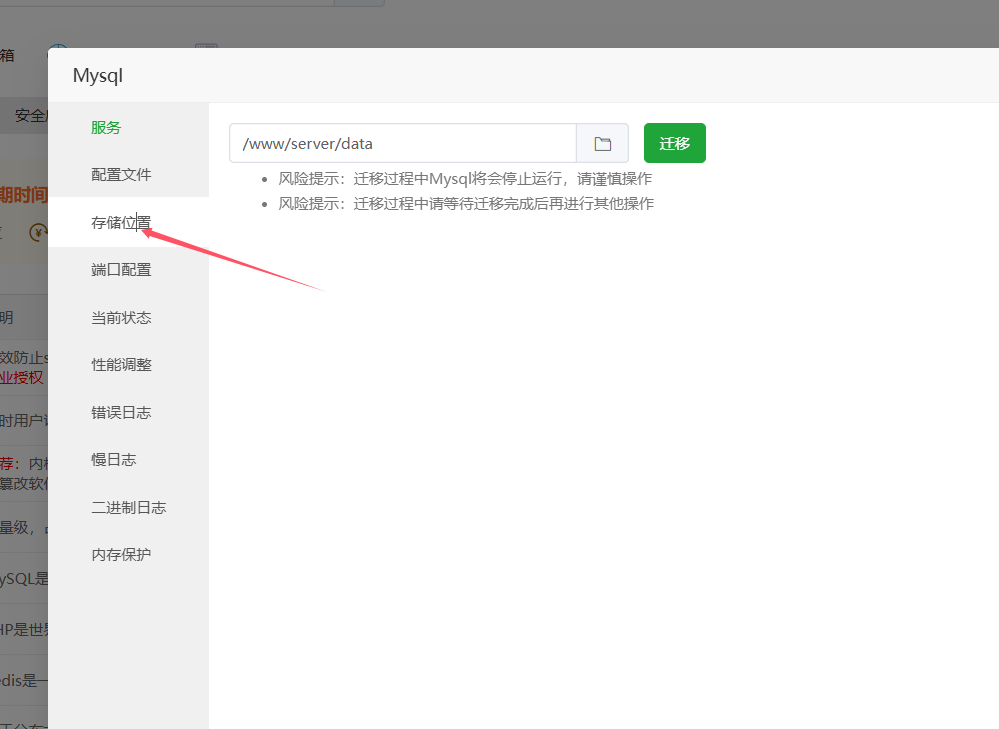Go to the 性能调整 tab

[121, 364]
